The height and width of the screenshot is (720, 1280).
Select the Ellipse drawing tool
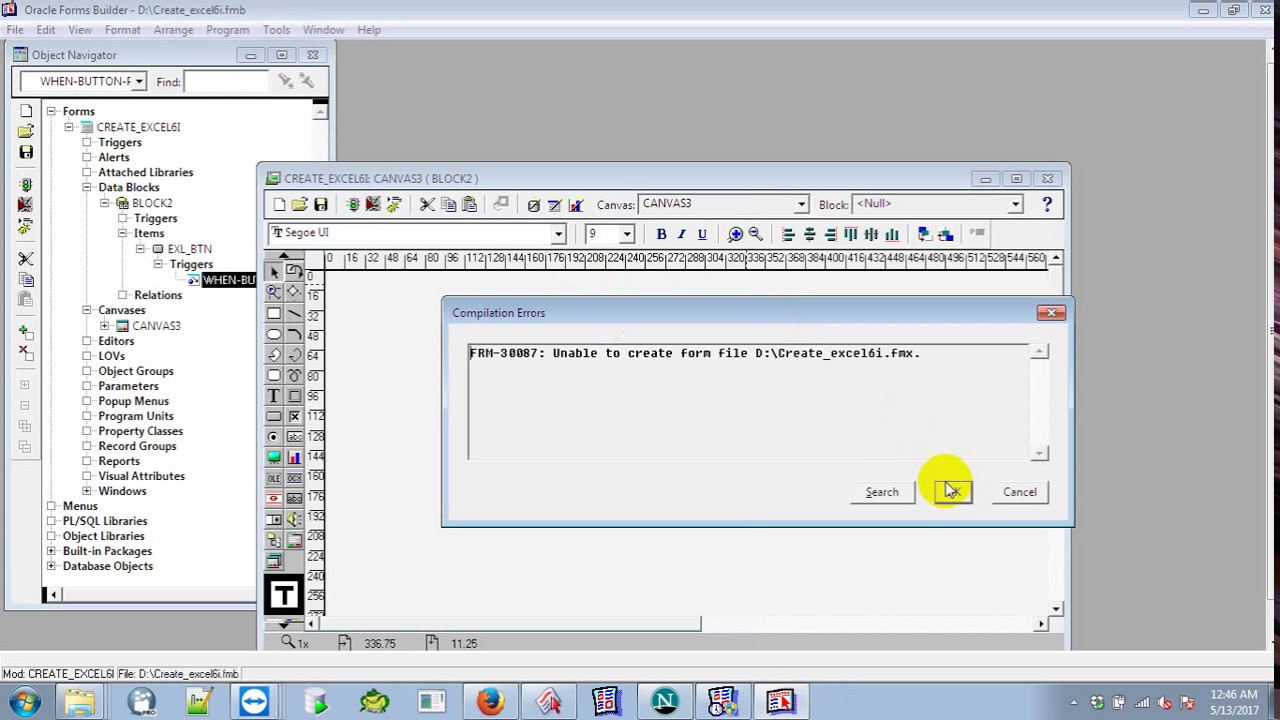tap(274, 334)
